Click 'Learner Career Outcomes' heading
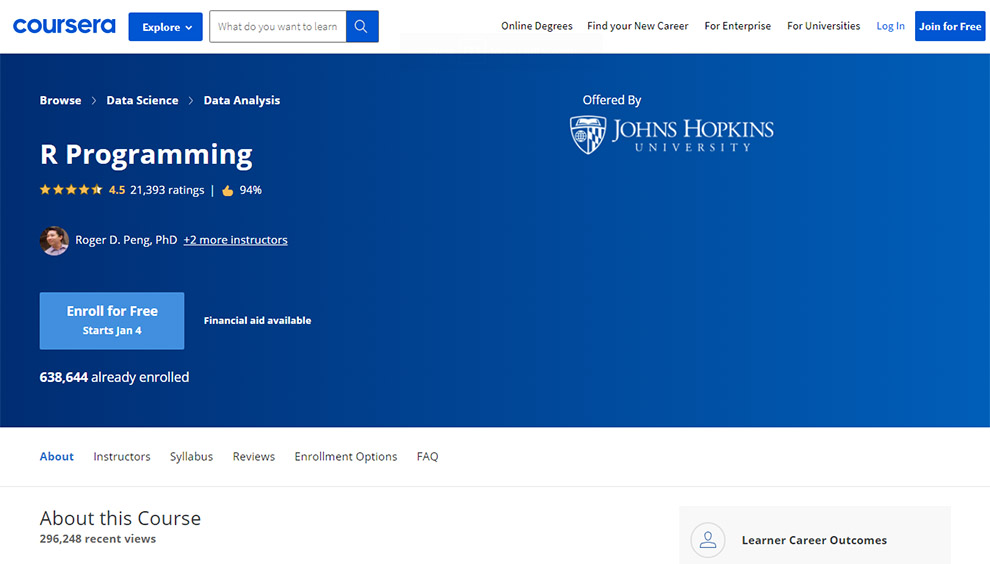The width and height of the screenshot is (990, 564). coord(814,540)
